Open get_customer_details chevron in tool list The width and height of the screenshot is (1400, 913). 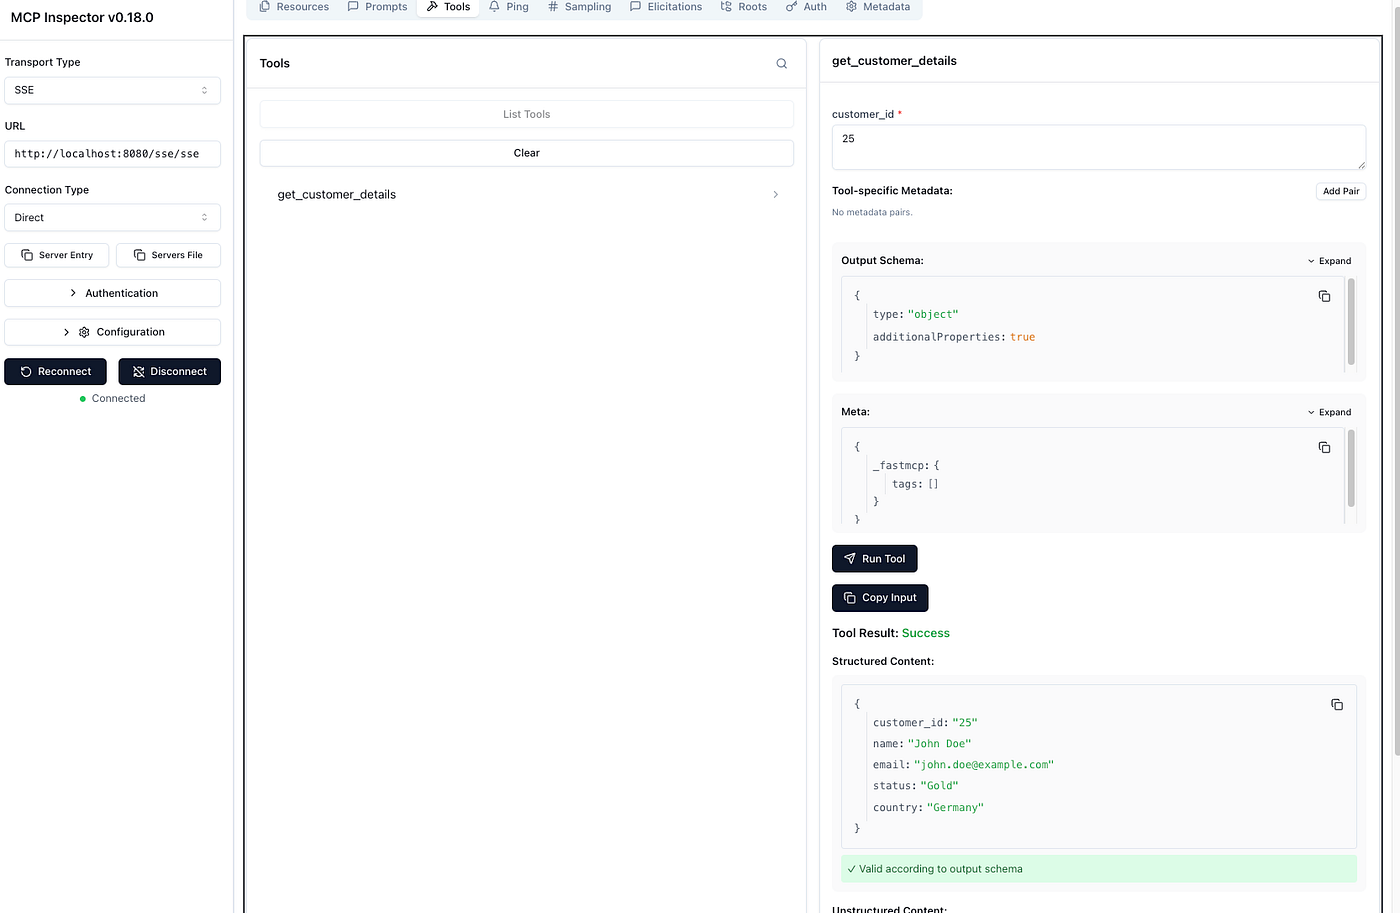tap(775, 195)
